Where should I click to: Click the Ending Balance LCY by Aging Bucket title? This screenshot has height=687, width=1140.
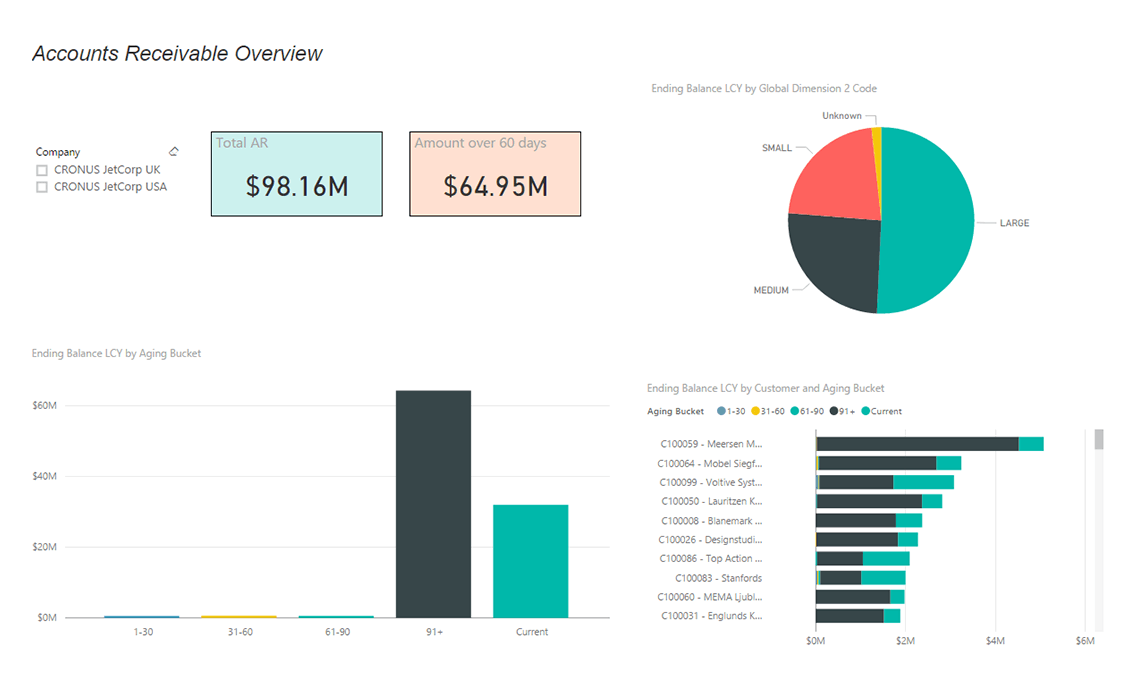point(116,353)
